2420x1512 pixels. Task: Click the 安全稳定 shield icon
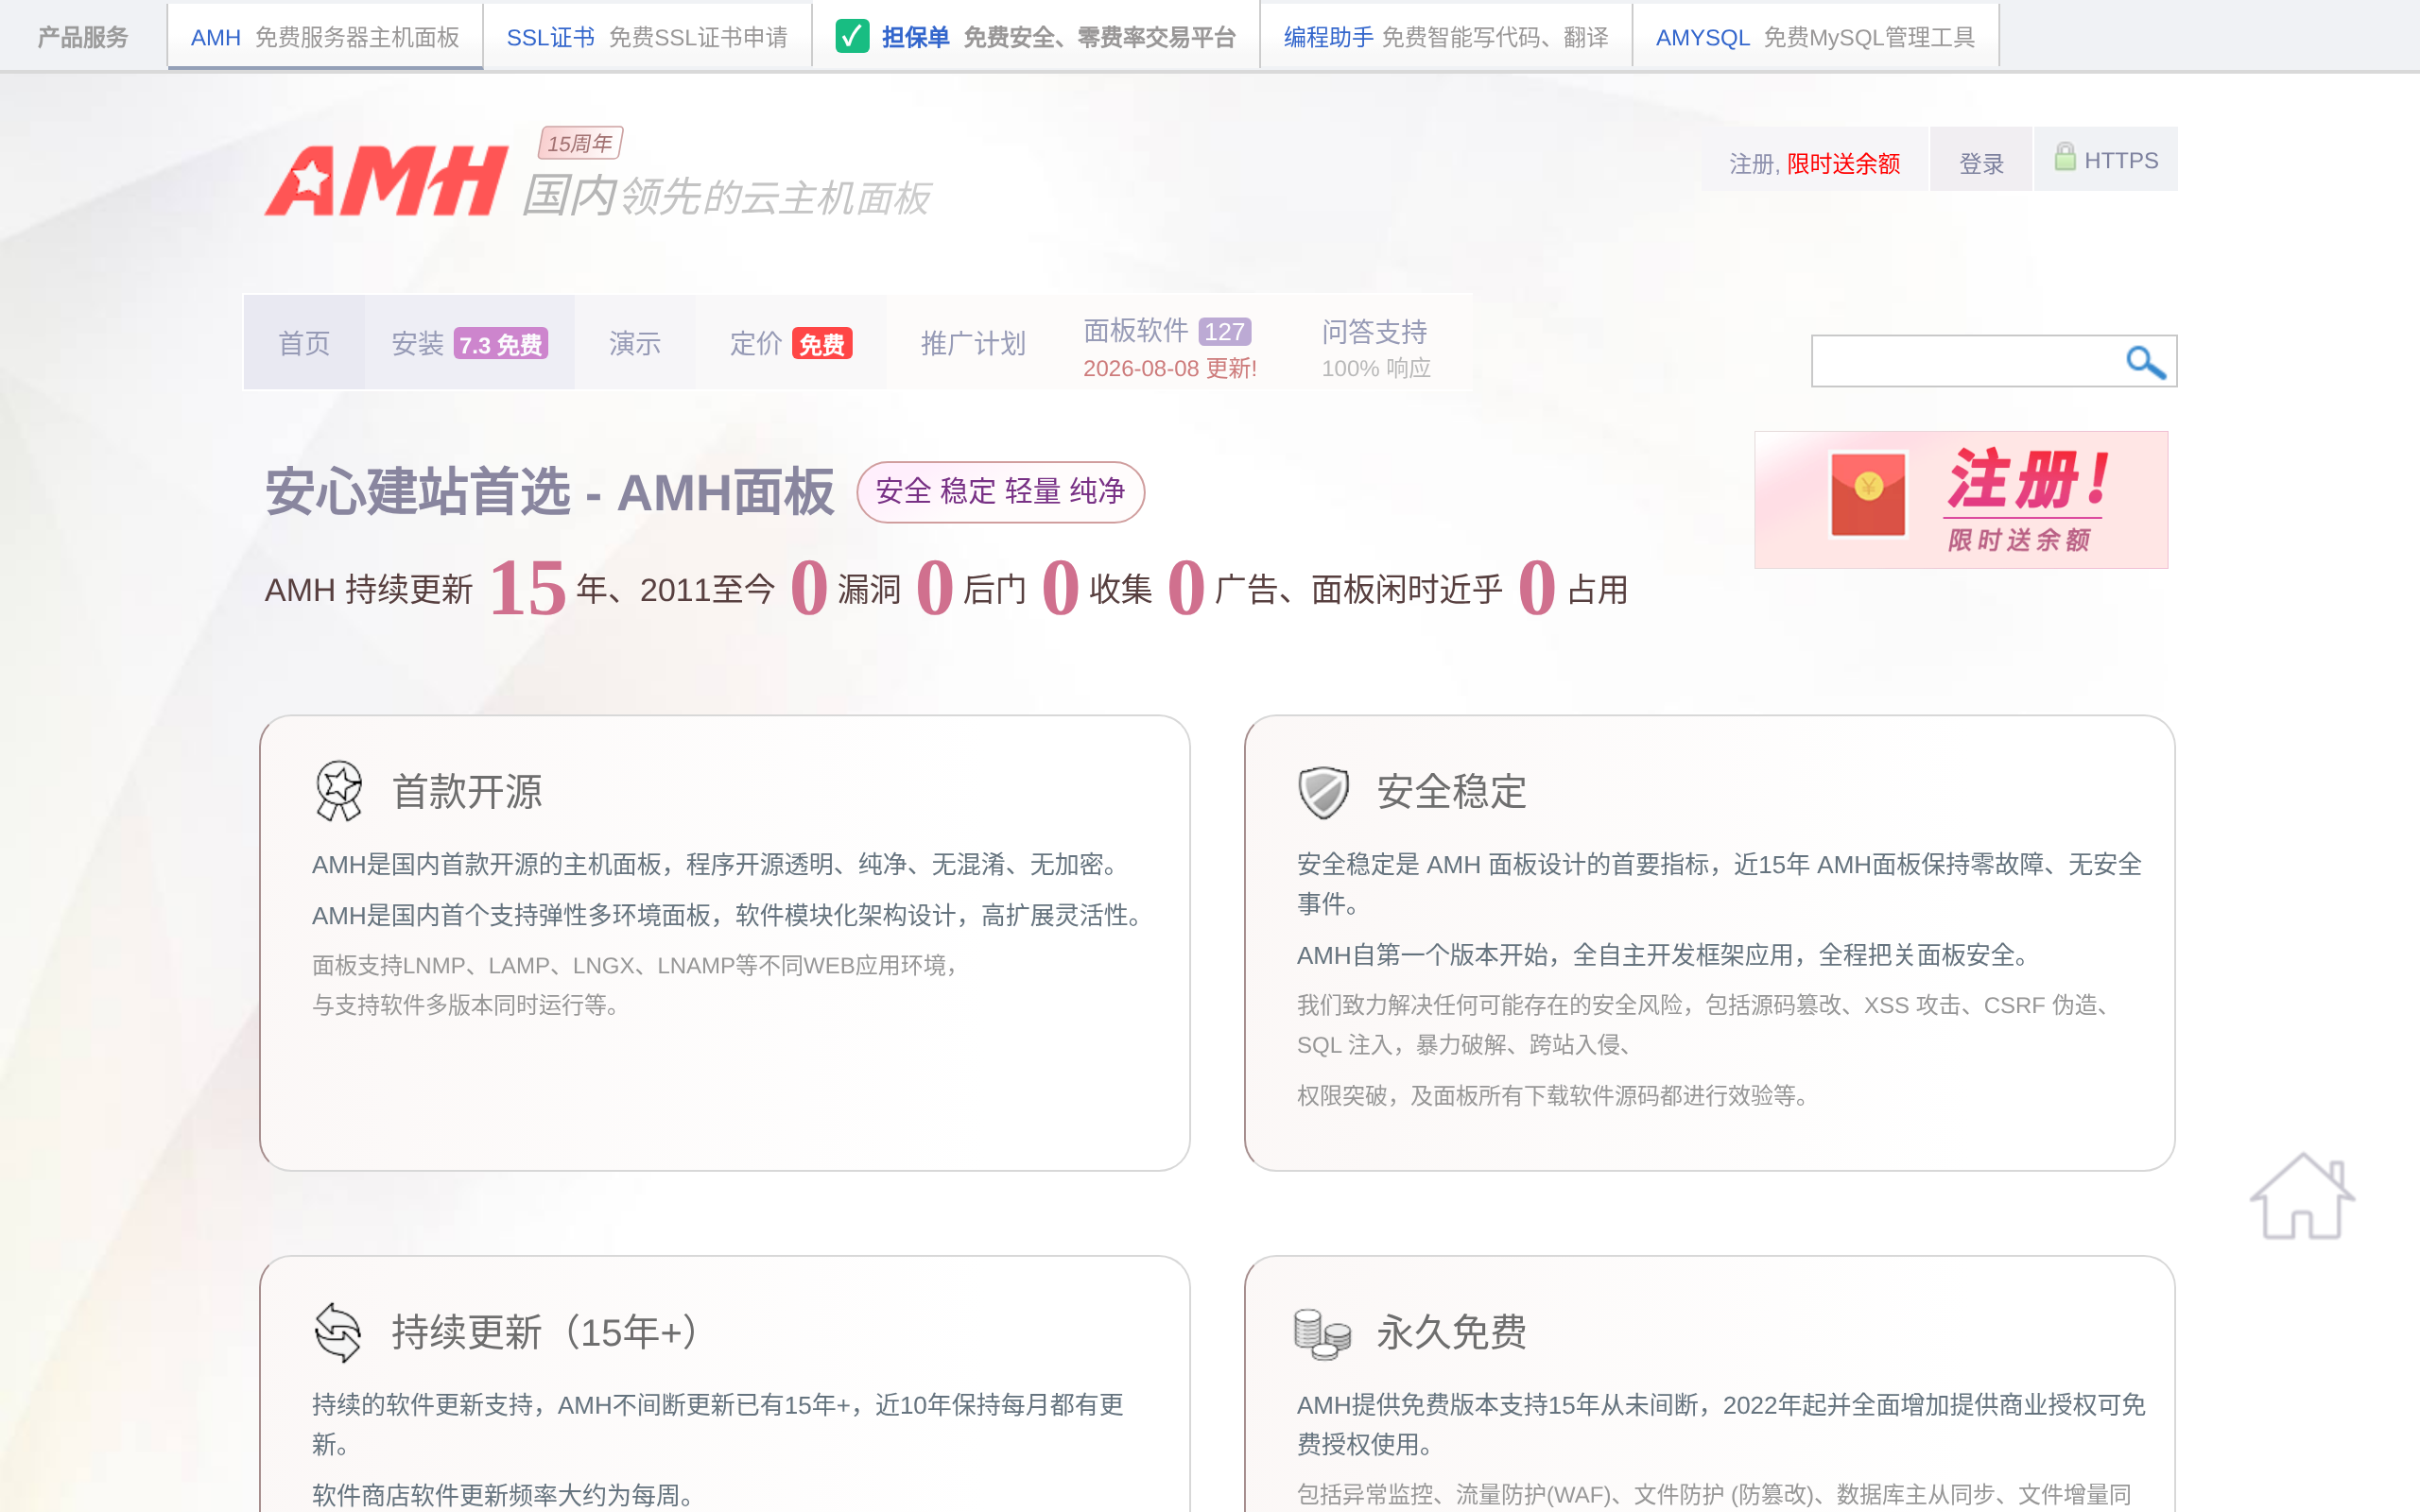pyautogui.click(x=1323, y=791)
